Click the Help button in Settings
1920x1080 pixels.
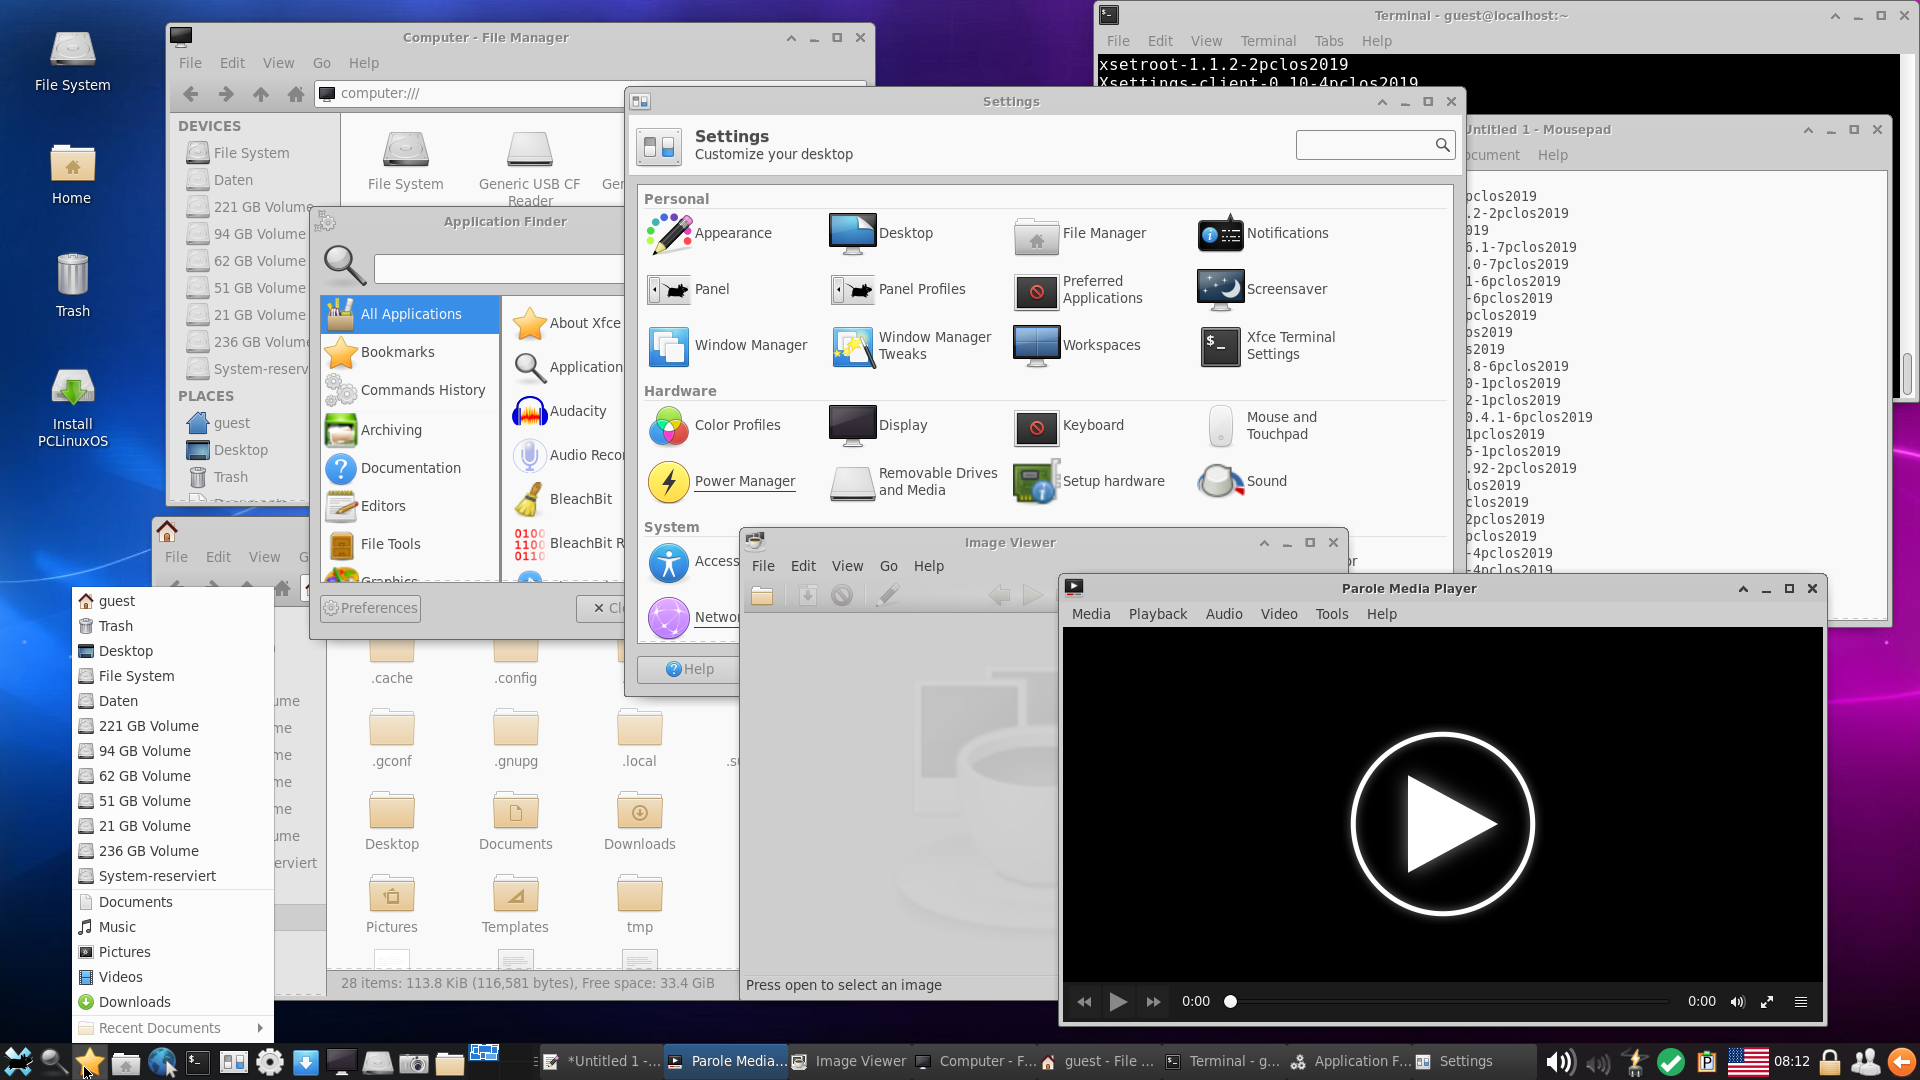689,669
